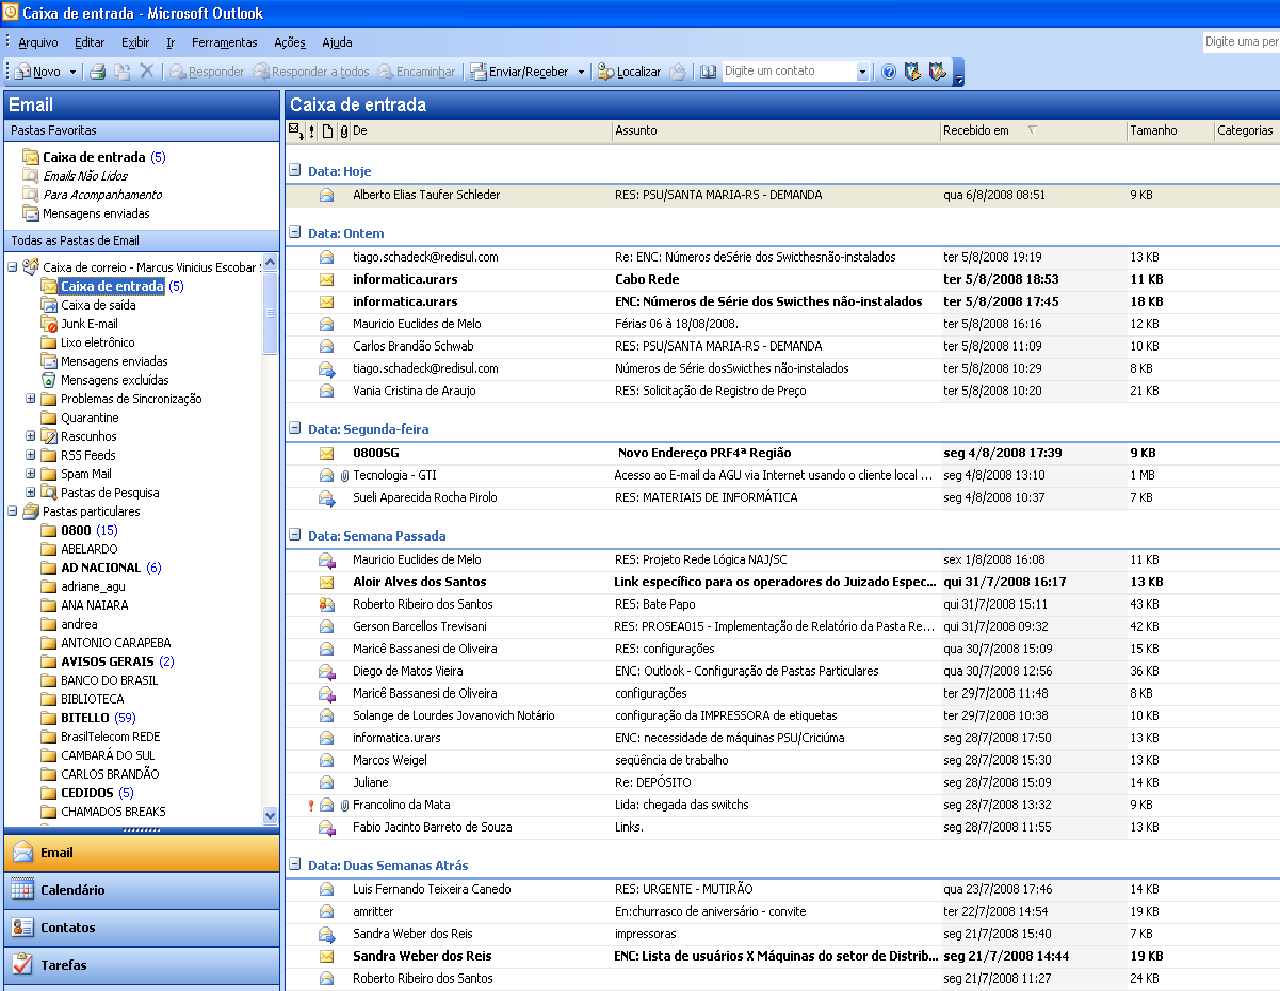The image size is (1280, 991).
Task: Click the print icon in toolbar
Action: point(98,72)
